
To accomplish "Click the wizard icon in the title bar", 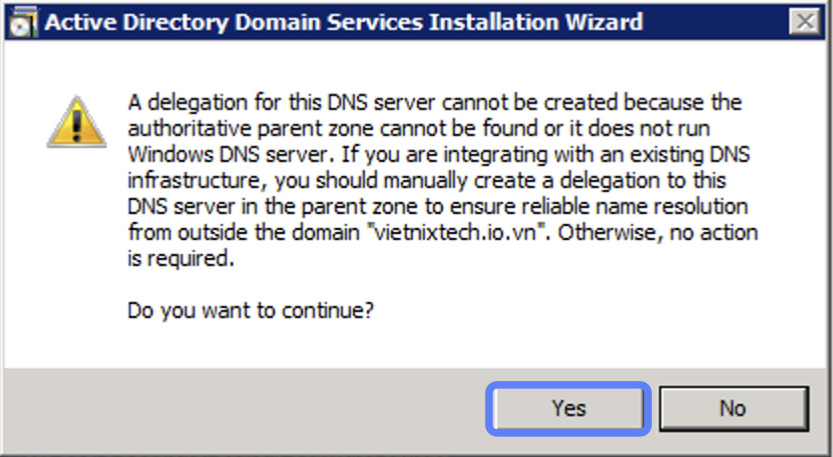I will 21,21.
